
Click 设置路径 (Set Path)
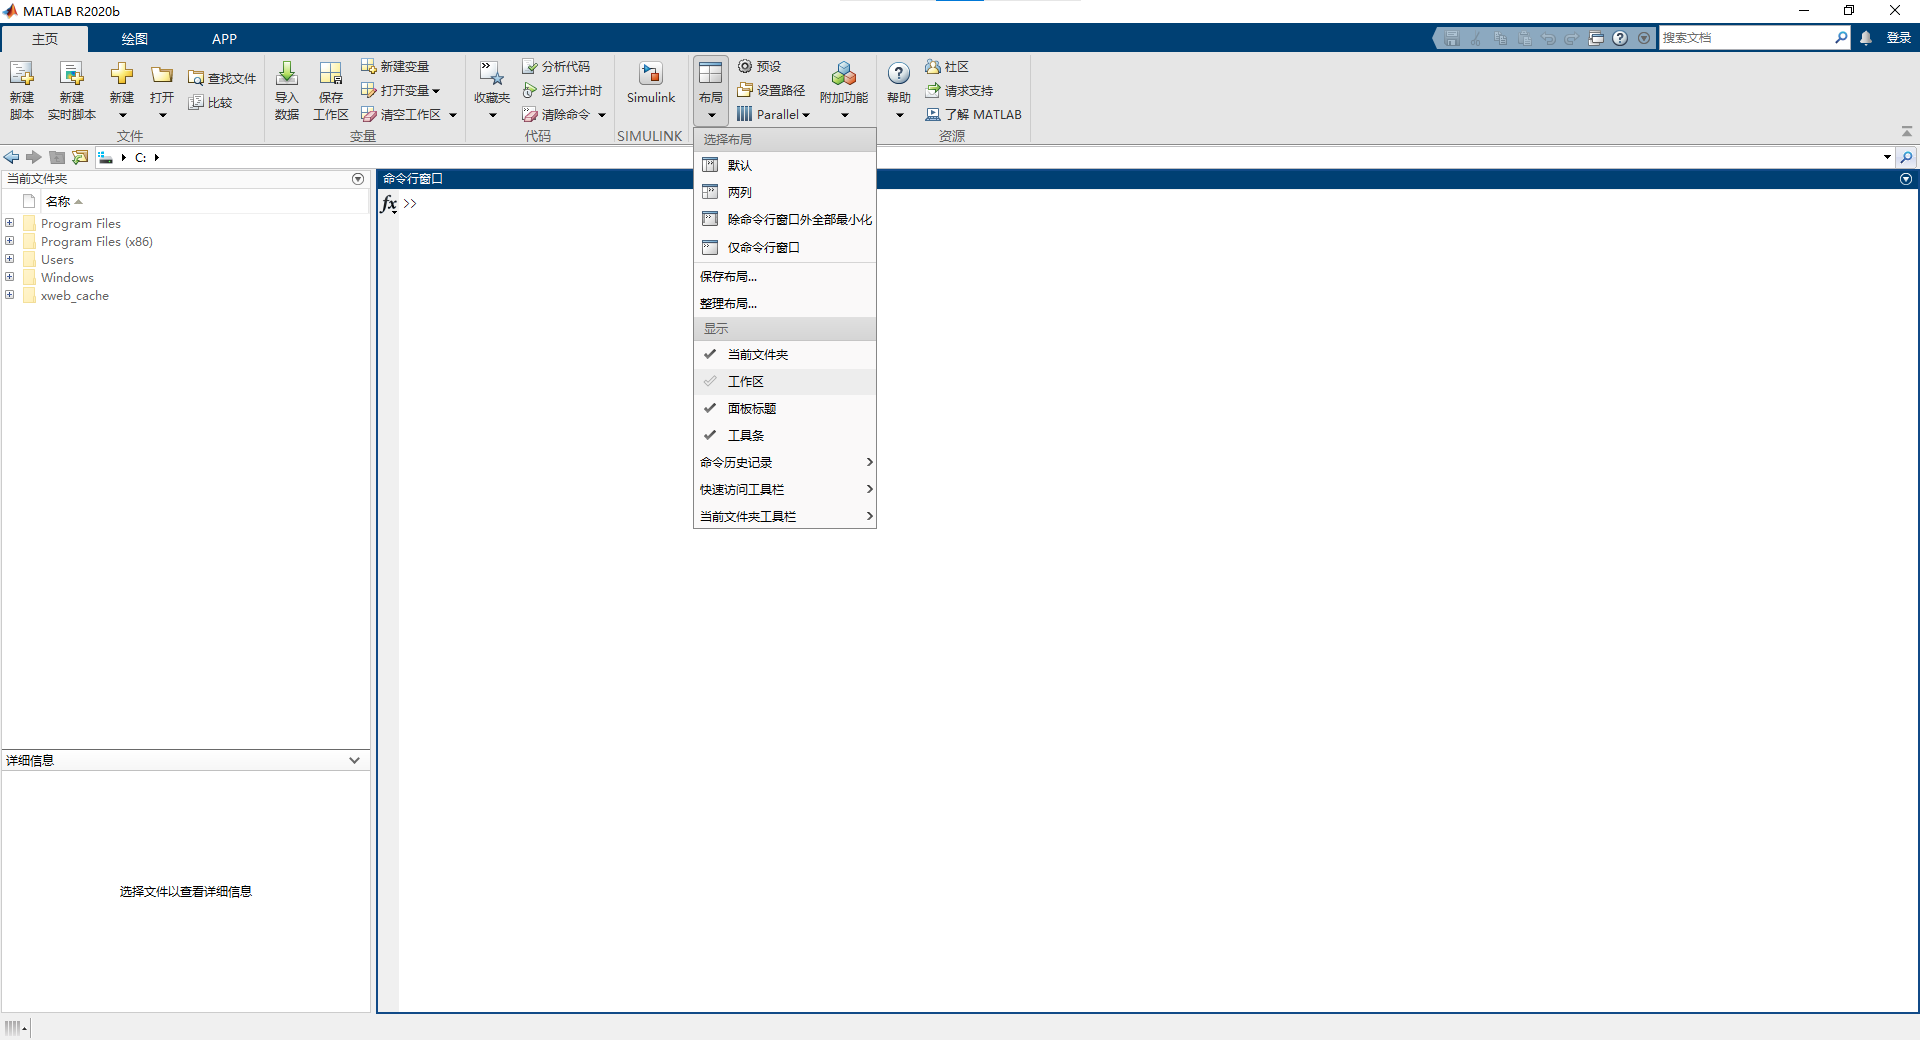771,90
